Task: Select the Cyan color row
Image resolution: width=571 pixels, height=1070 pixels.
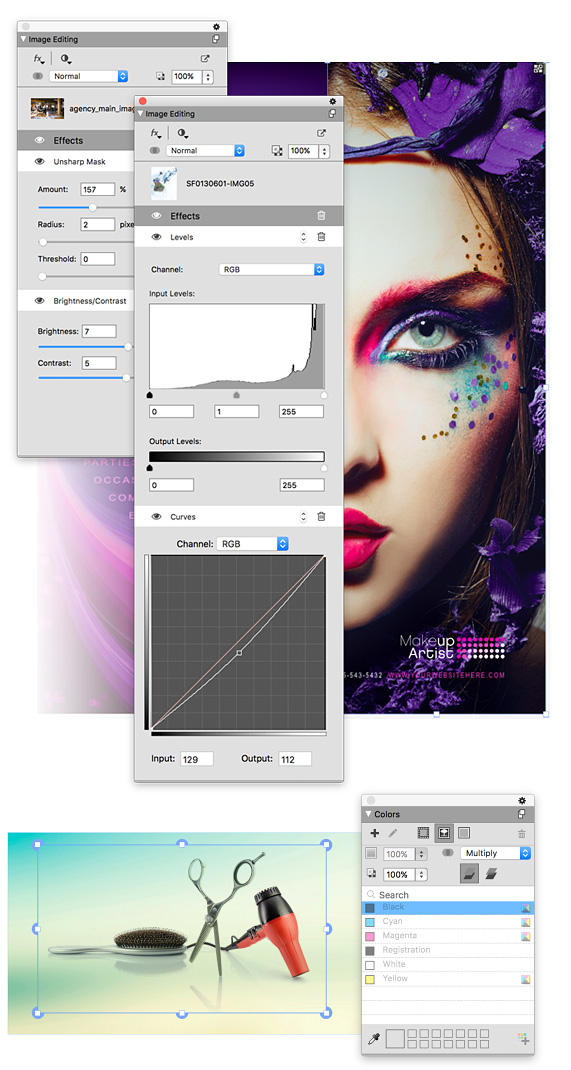Action: pos(448,921)
